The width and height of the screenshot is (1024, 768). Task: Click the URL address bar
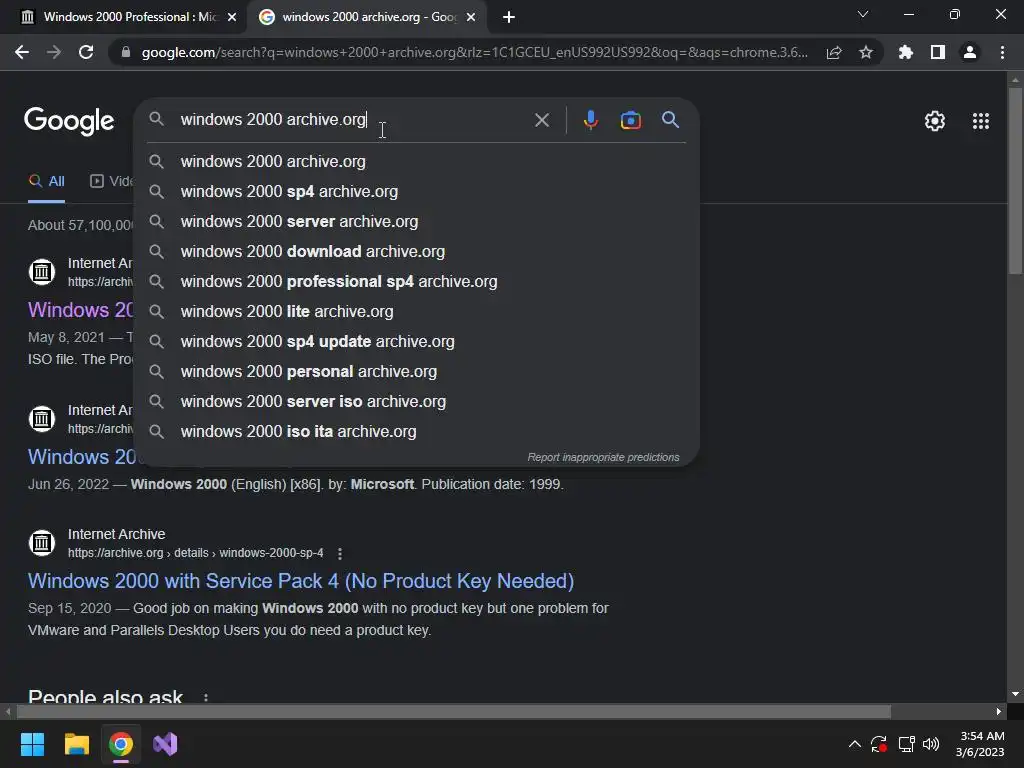click(474, 52)
